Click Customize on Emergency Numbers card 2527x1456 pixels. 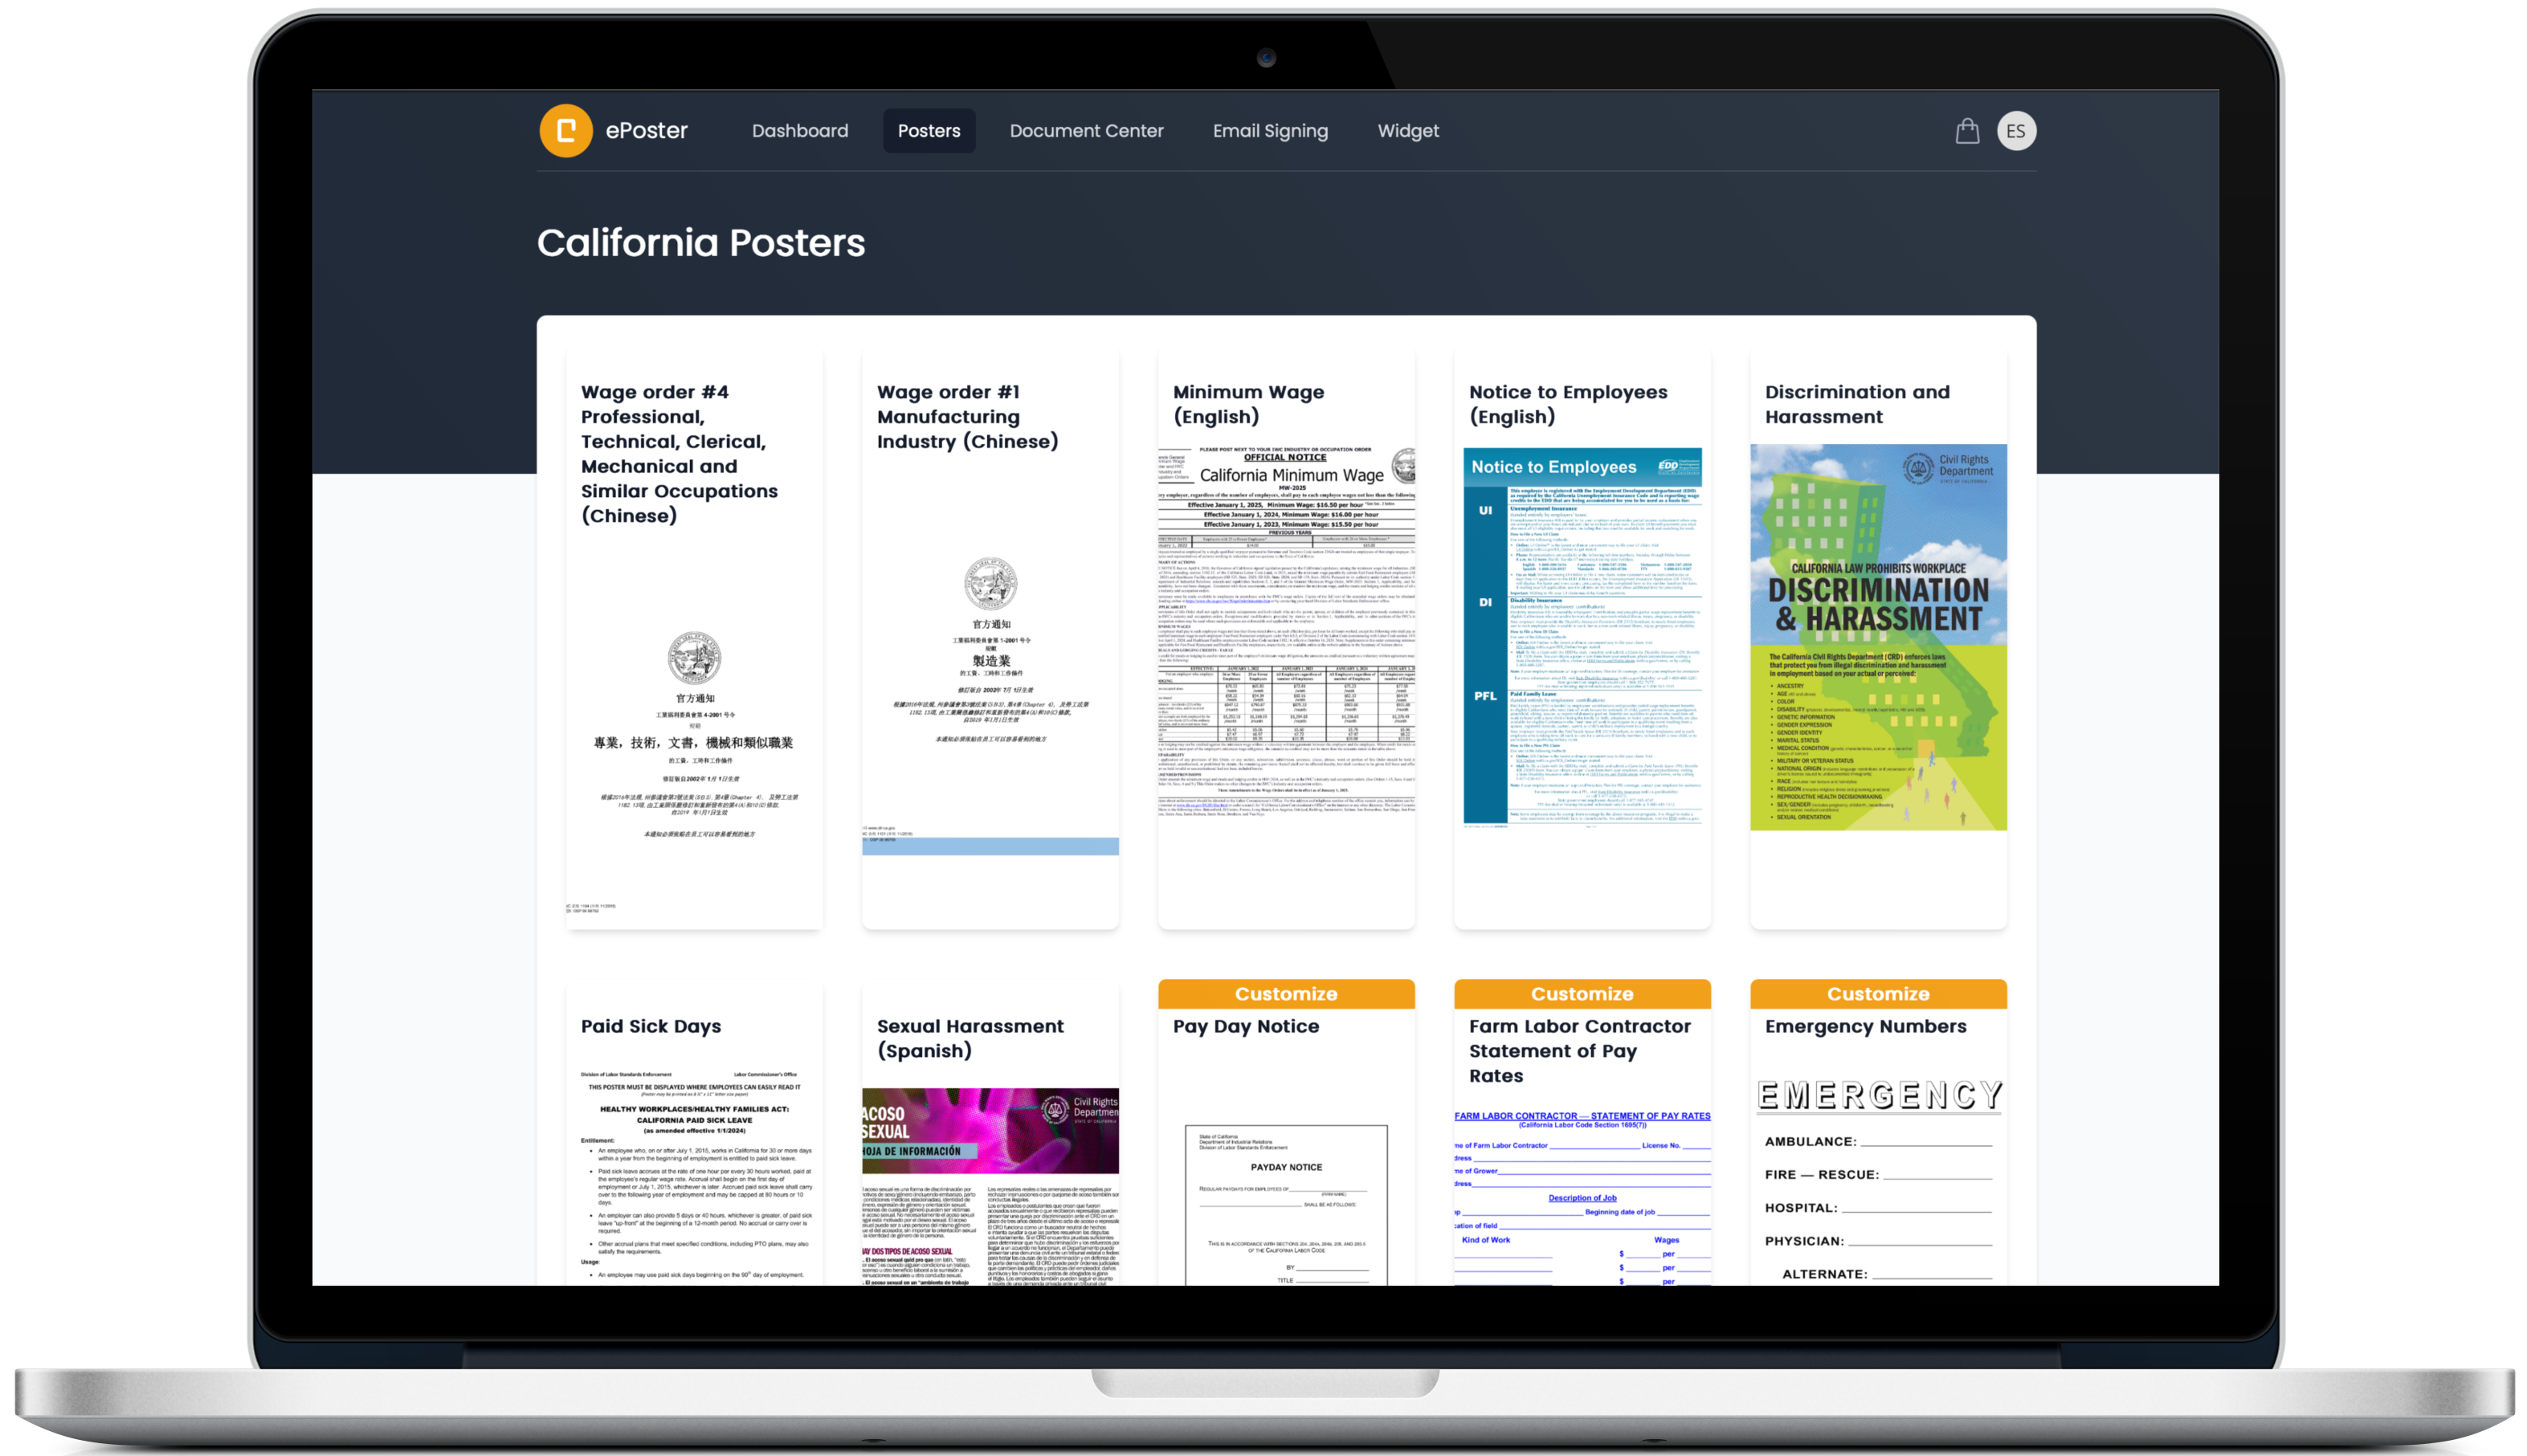(1877, 993)
